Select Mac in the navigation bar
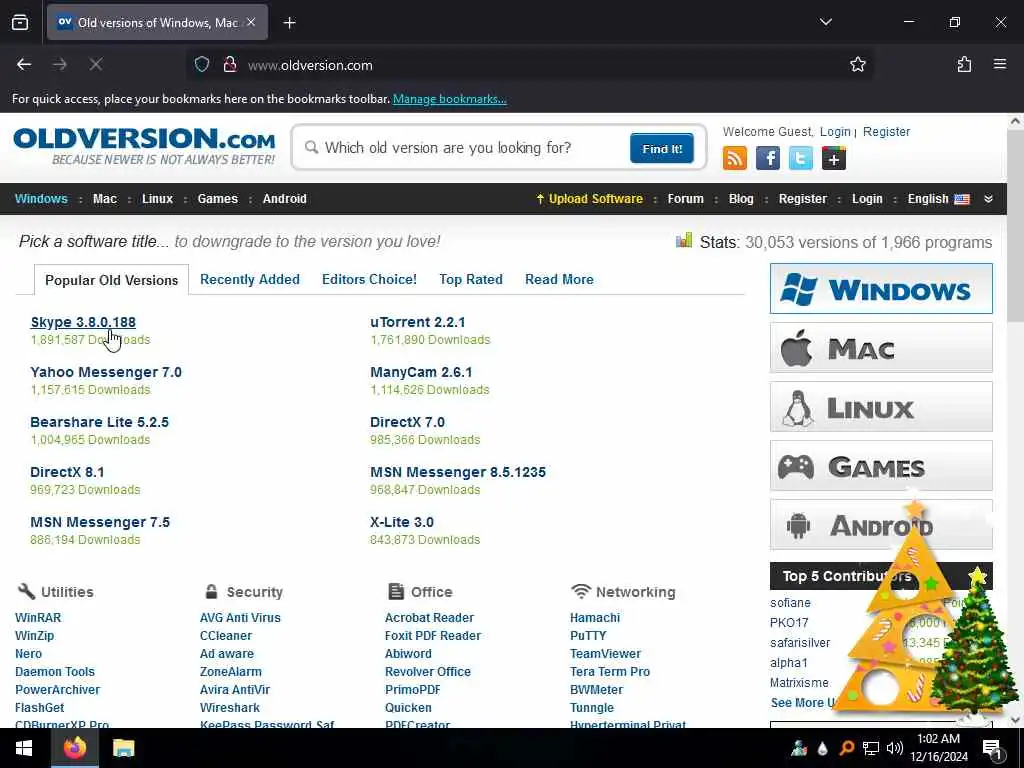Image resolution: width=1024 pixels, height=768 pixels. point(104,199)
